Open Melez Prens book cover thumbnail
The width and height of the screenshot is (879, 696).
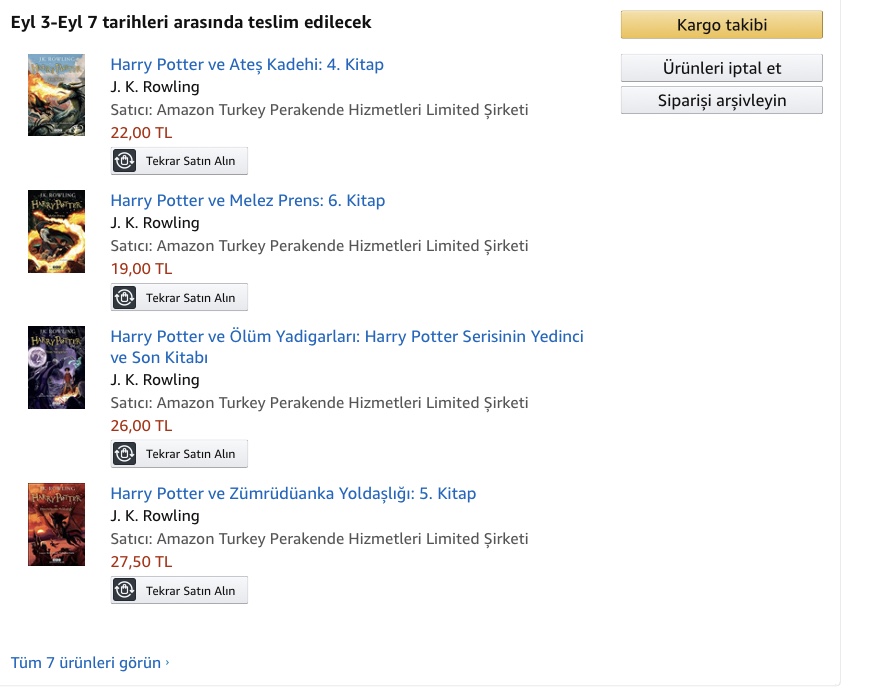click(56, 231)
